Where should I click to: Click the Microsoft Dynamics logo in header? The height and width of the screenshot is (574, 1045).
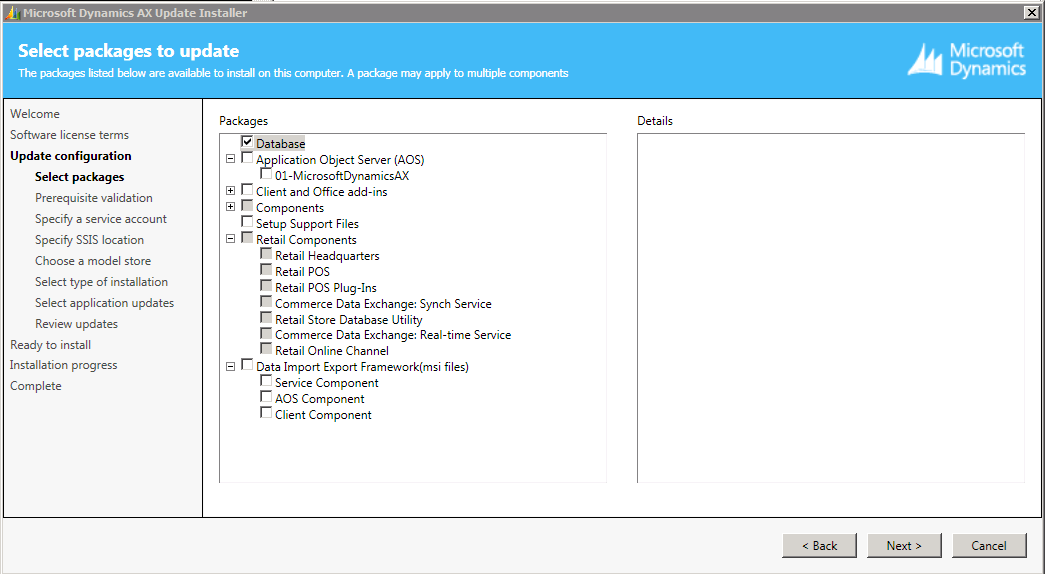pos(966,60)
